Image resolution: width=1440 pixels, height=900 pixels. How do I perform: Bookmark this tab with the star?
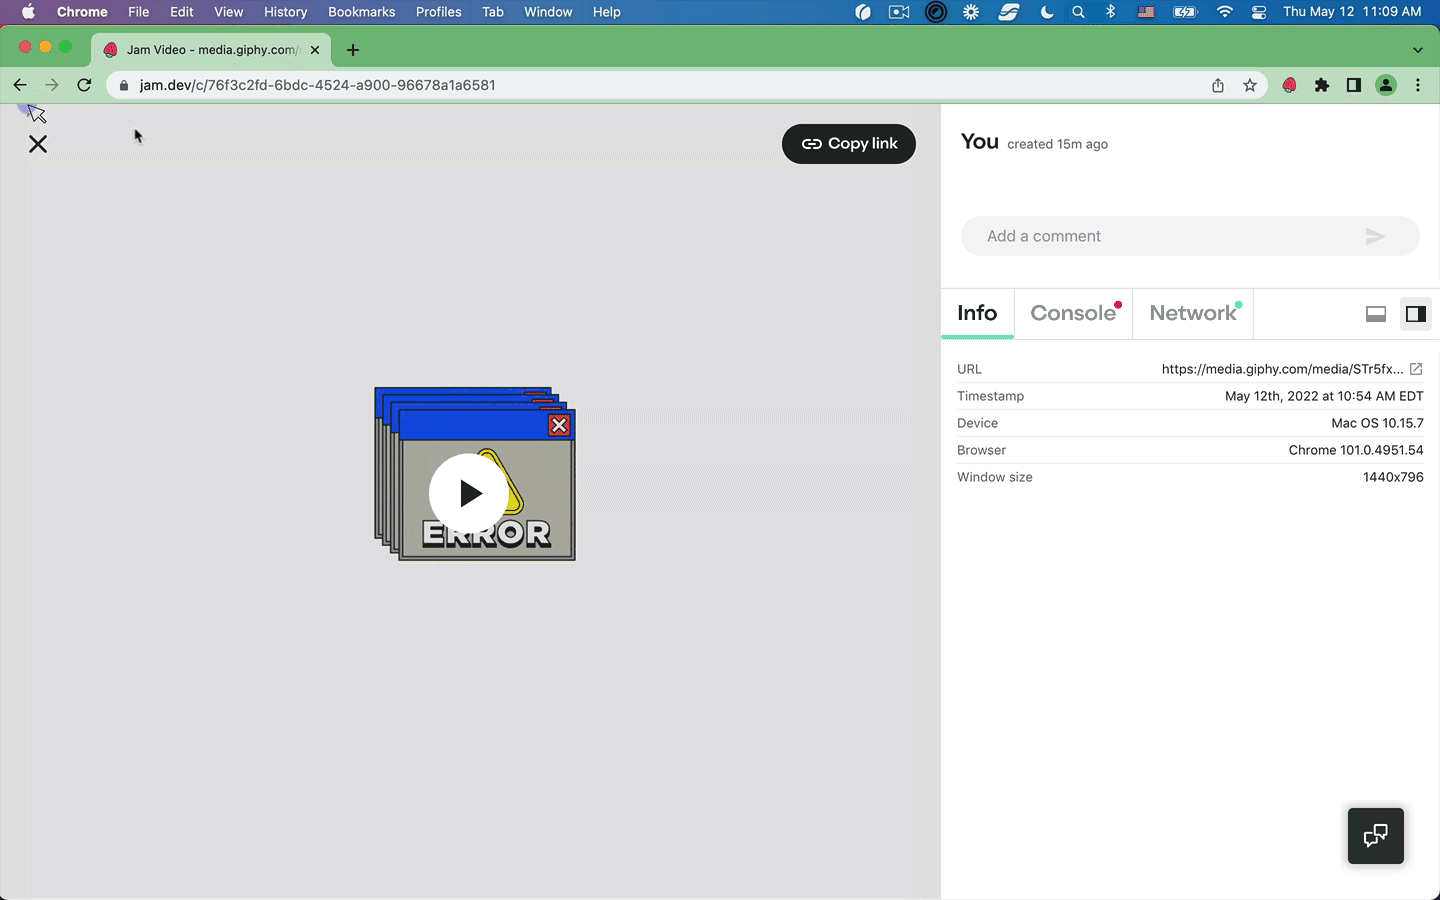point(1250,85)
